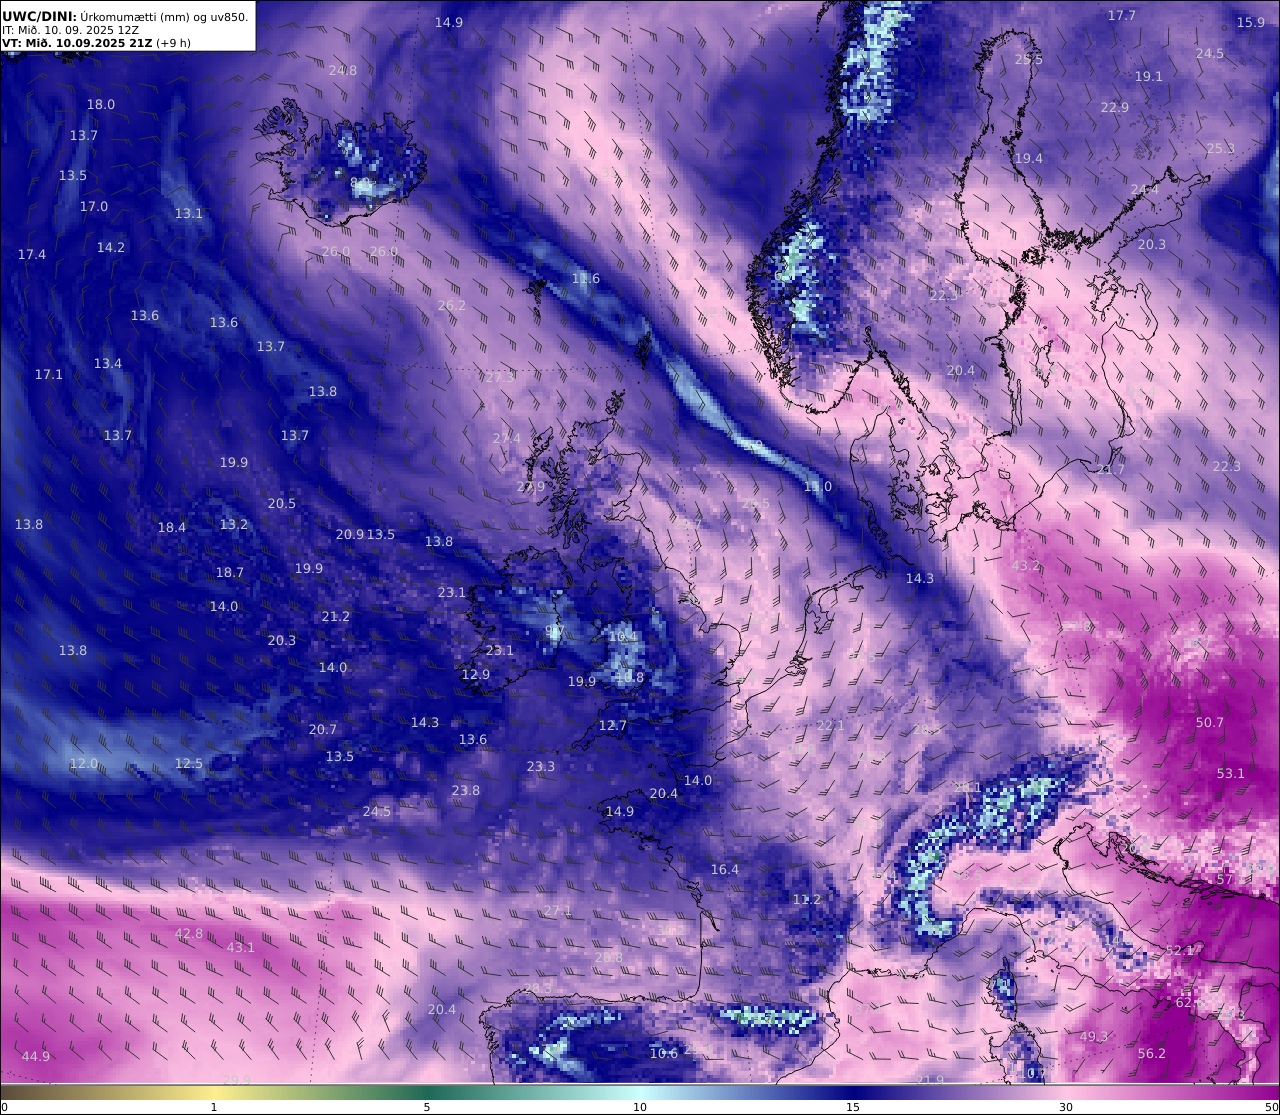1280x1115 pixels.
Task: Click the 53.1 value on the map
Action: [1231, 774]
